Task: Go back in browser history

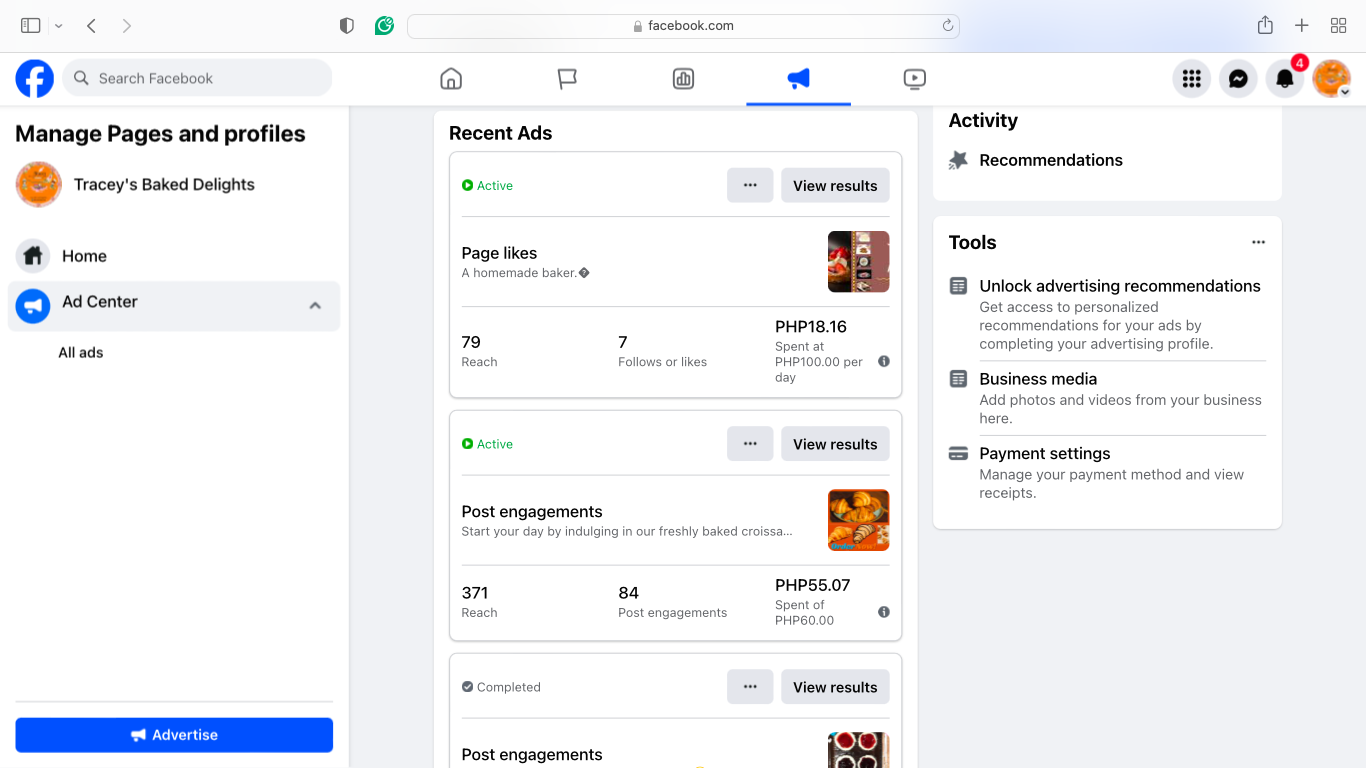Action: pos(91,26)
